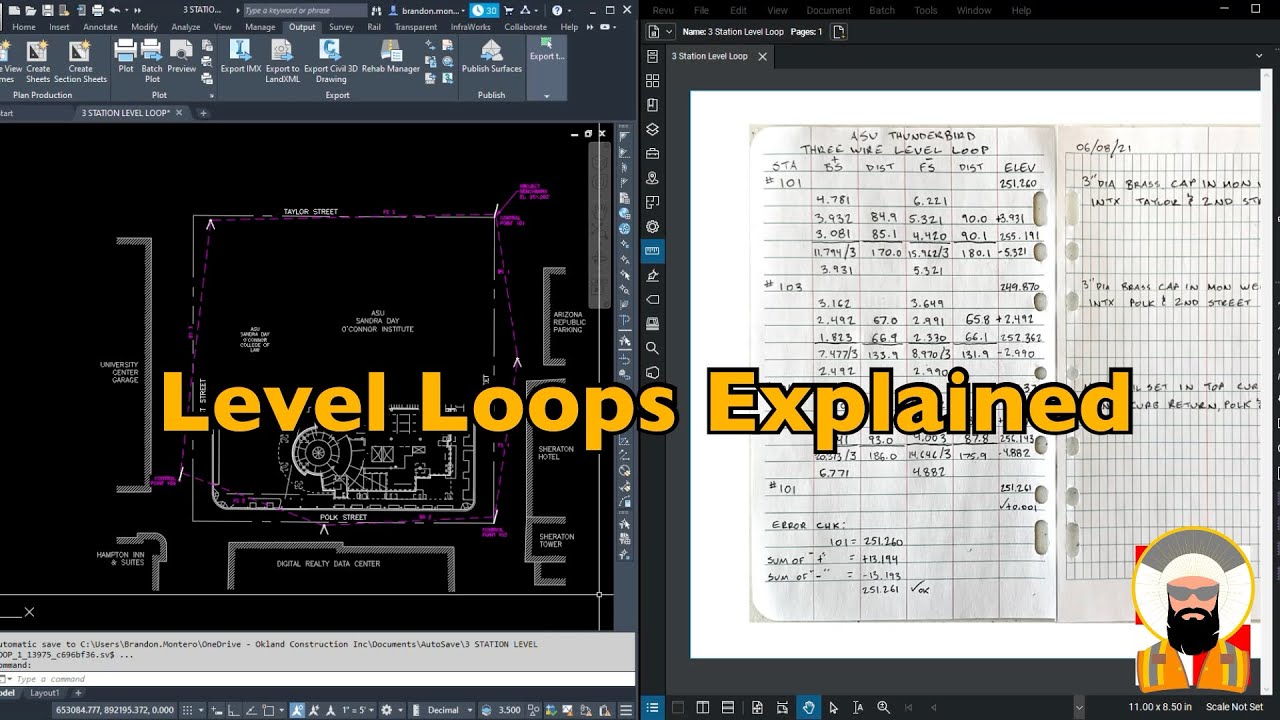This screenshot has height=720, width=1280.
Task: Open Revu page size dropdown at bottom
Action: click(x=1078, y=707)
